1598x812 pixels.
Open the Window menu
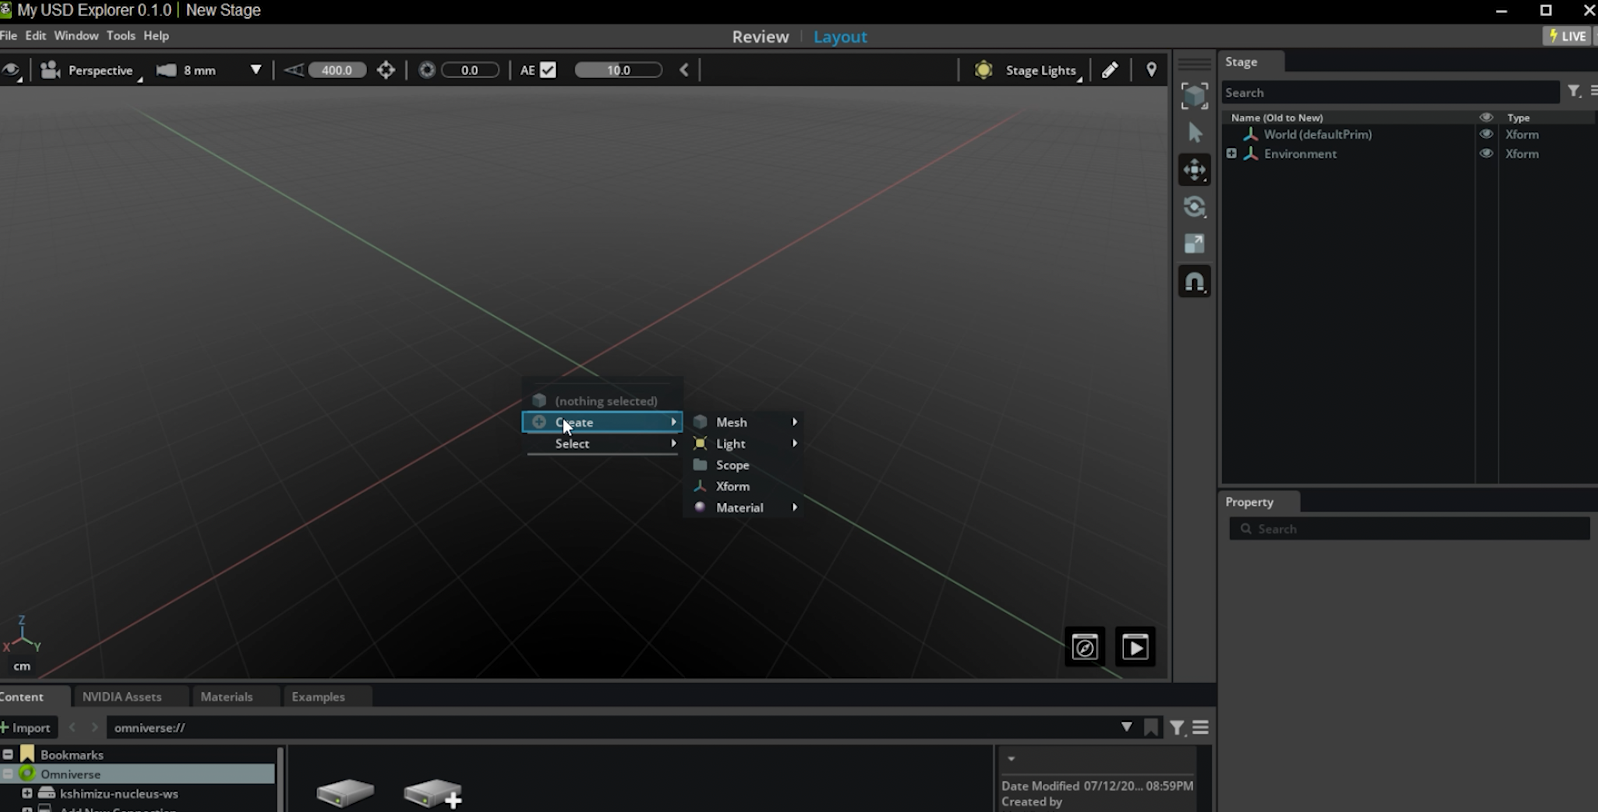click(x=76, y=35)
